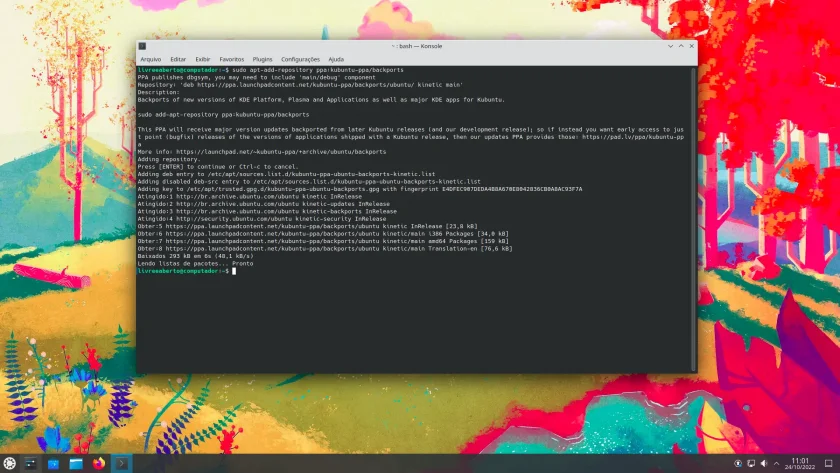The image size is (840, 473).
Task: Open the Plugins menu
Action: coord(262,59)
